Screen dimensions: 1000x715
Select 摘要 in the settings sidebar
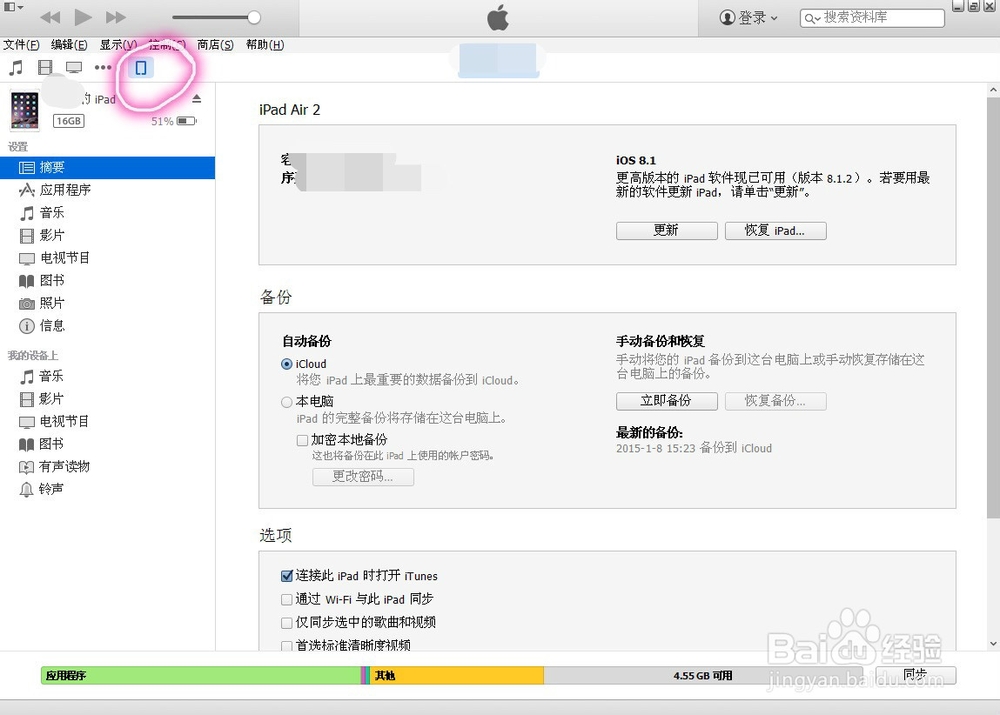pyautogui.click(x=107, y=167)
